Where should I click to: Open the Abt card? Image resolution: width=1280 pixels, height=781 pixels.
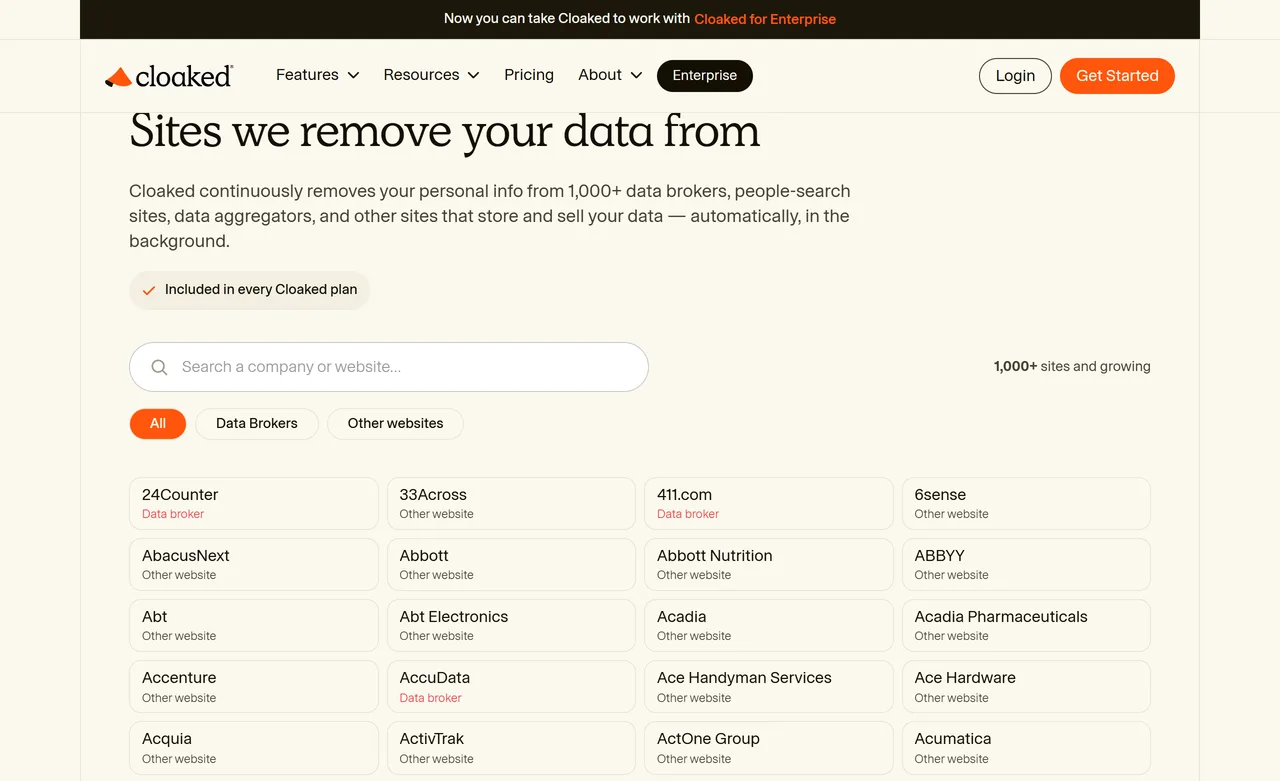click(254, 625)
